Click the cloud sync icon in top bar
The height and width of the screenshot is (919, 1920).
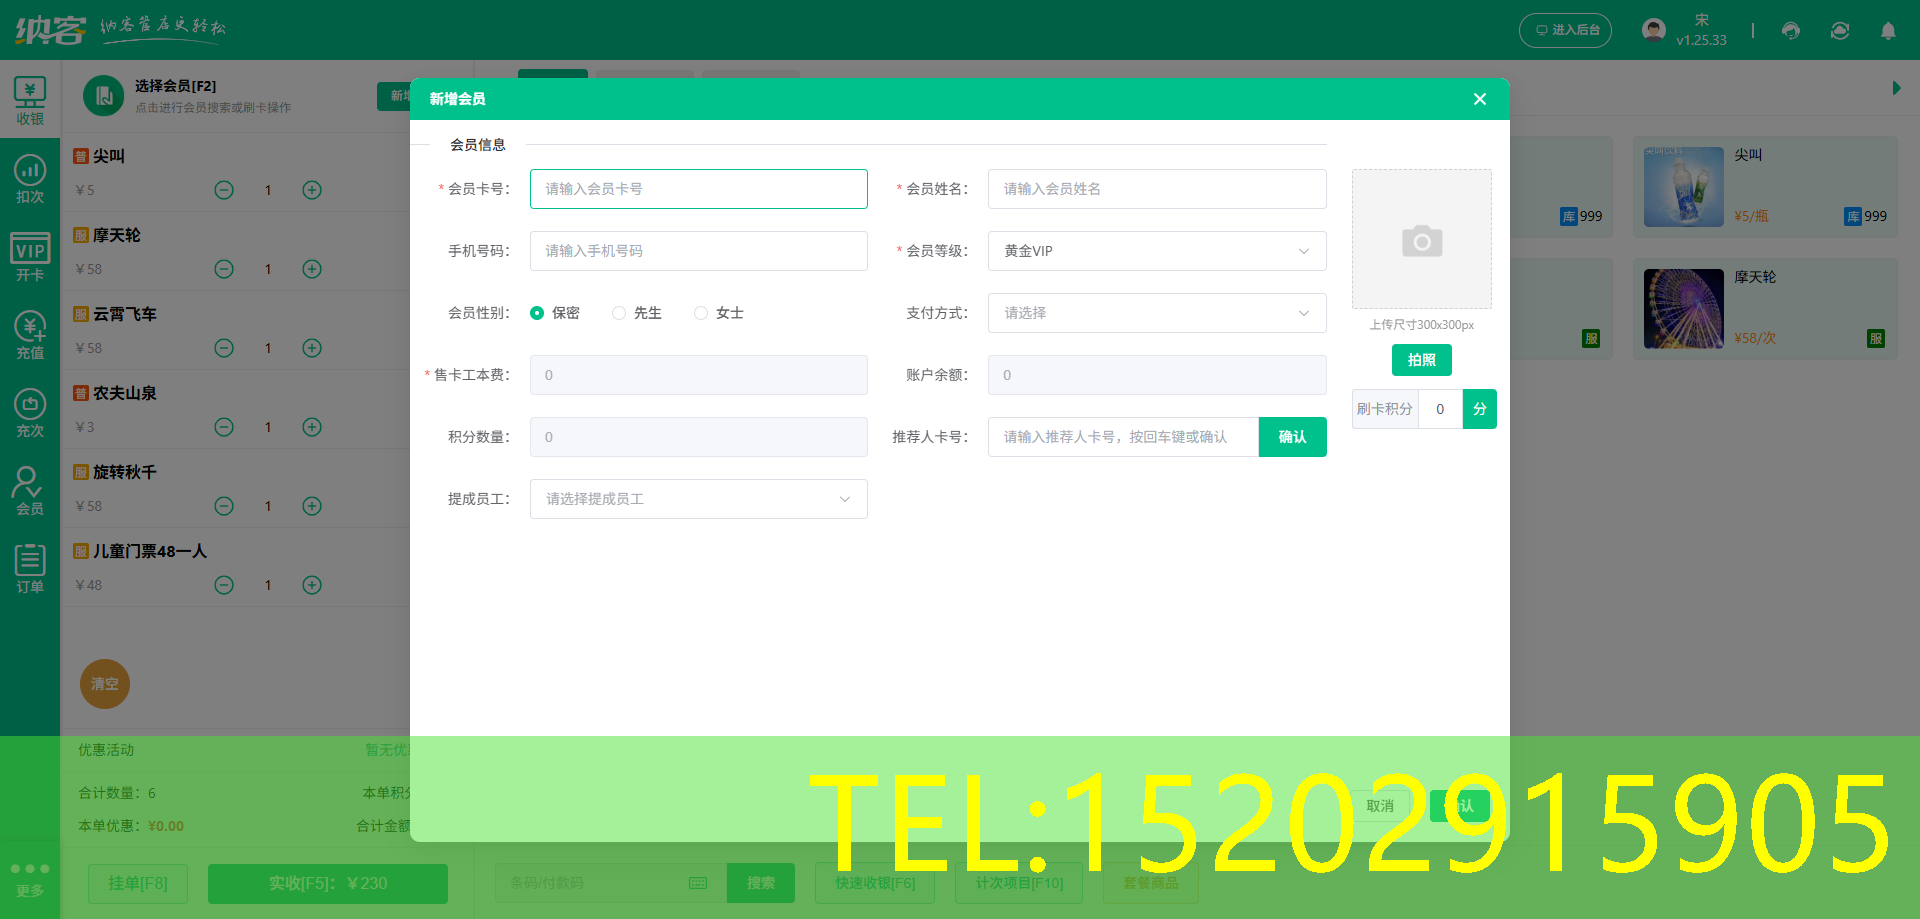pos(1839,31)
